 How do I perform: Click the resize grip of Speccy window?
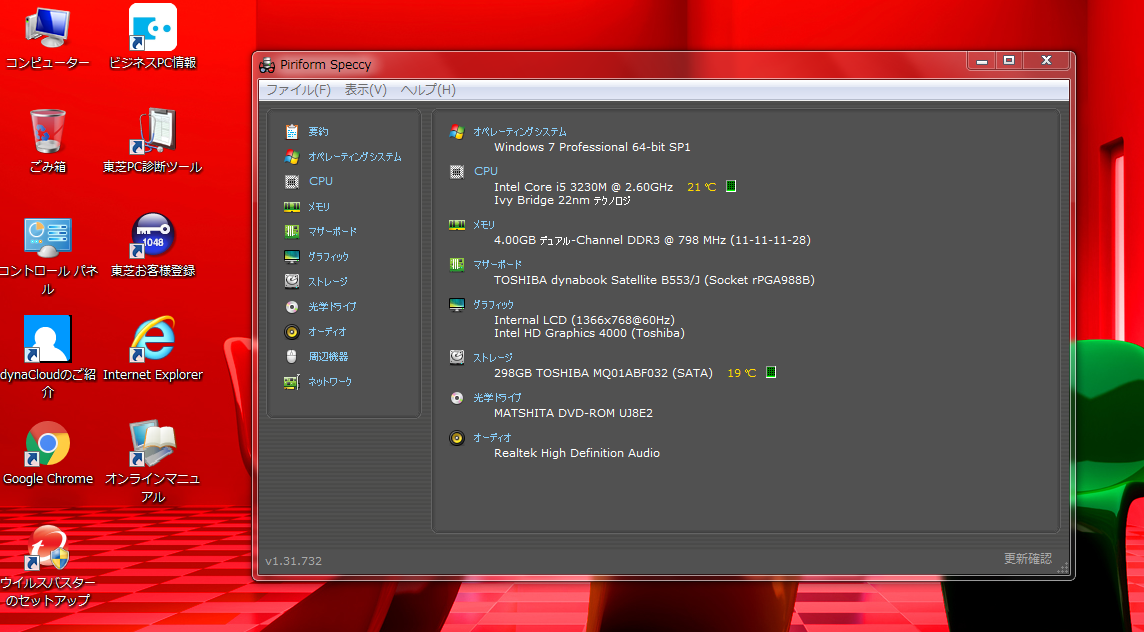1062,568
